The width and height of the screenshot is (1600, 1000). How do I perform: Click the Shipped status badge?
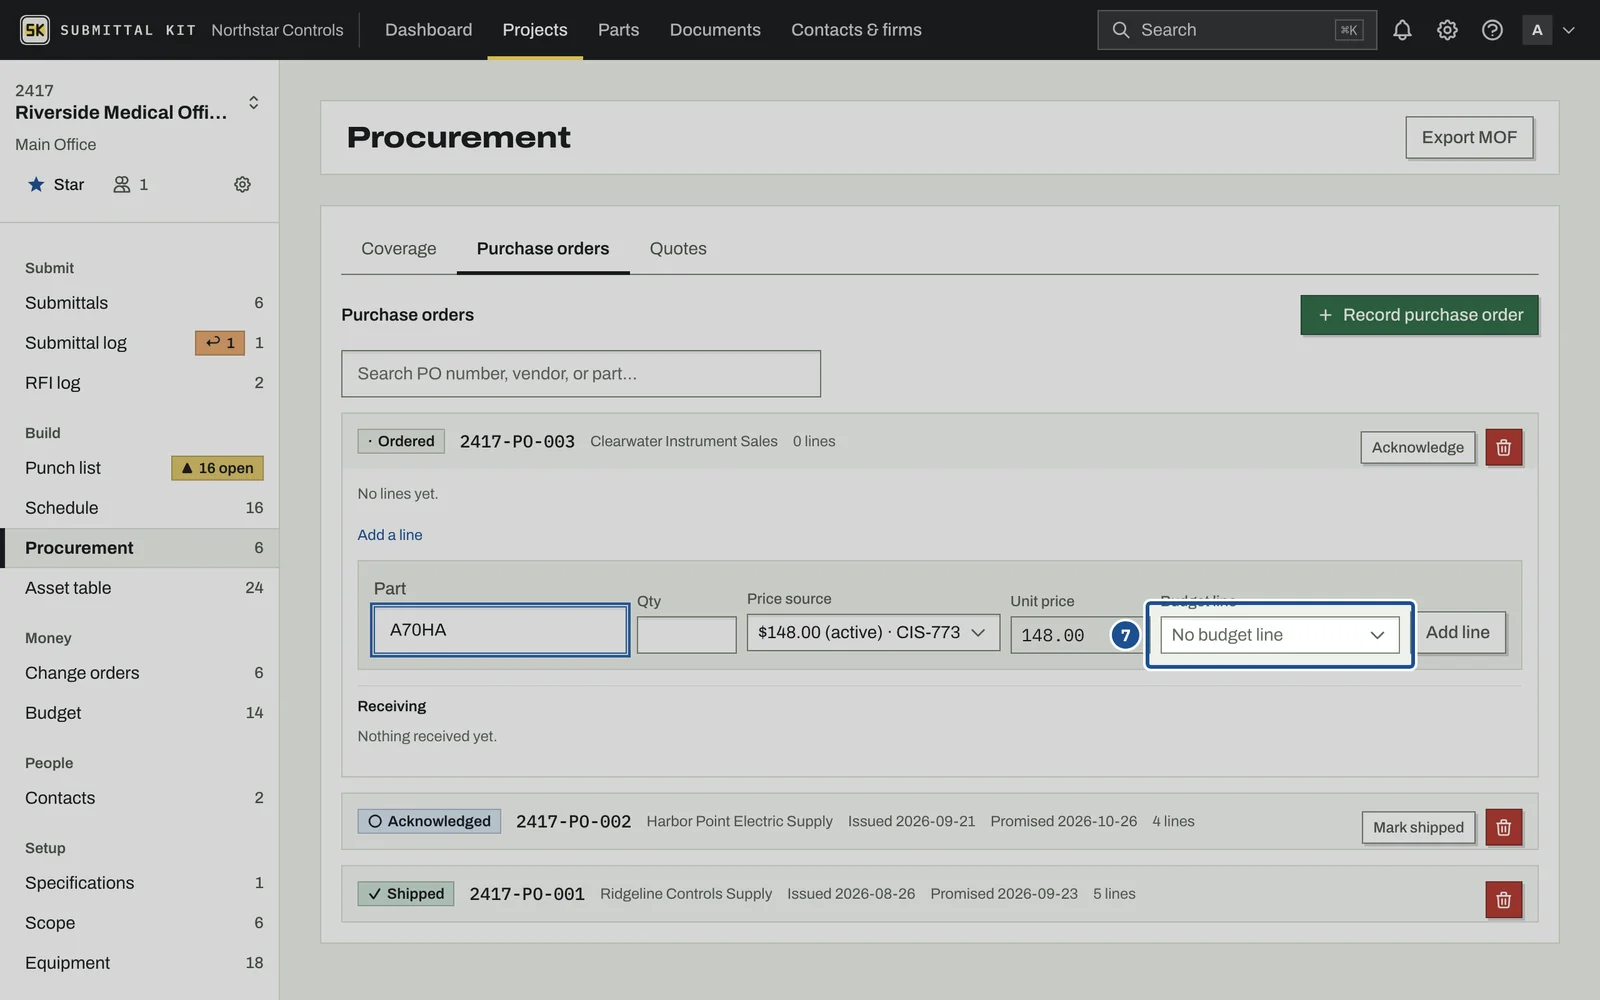click(x=406, y=894)
